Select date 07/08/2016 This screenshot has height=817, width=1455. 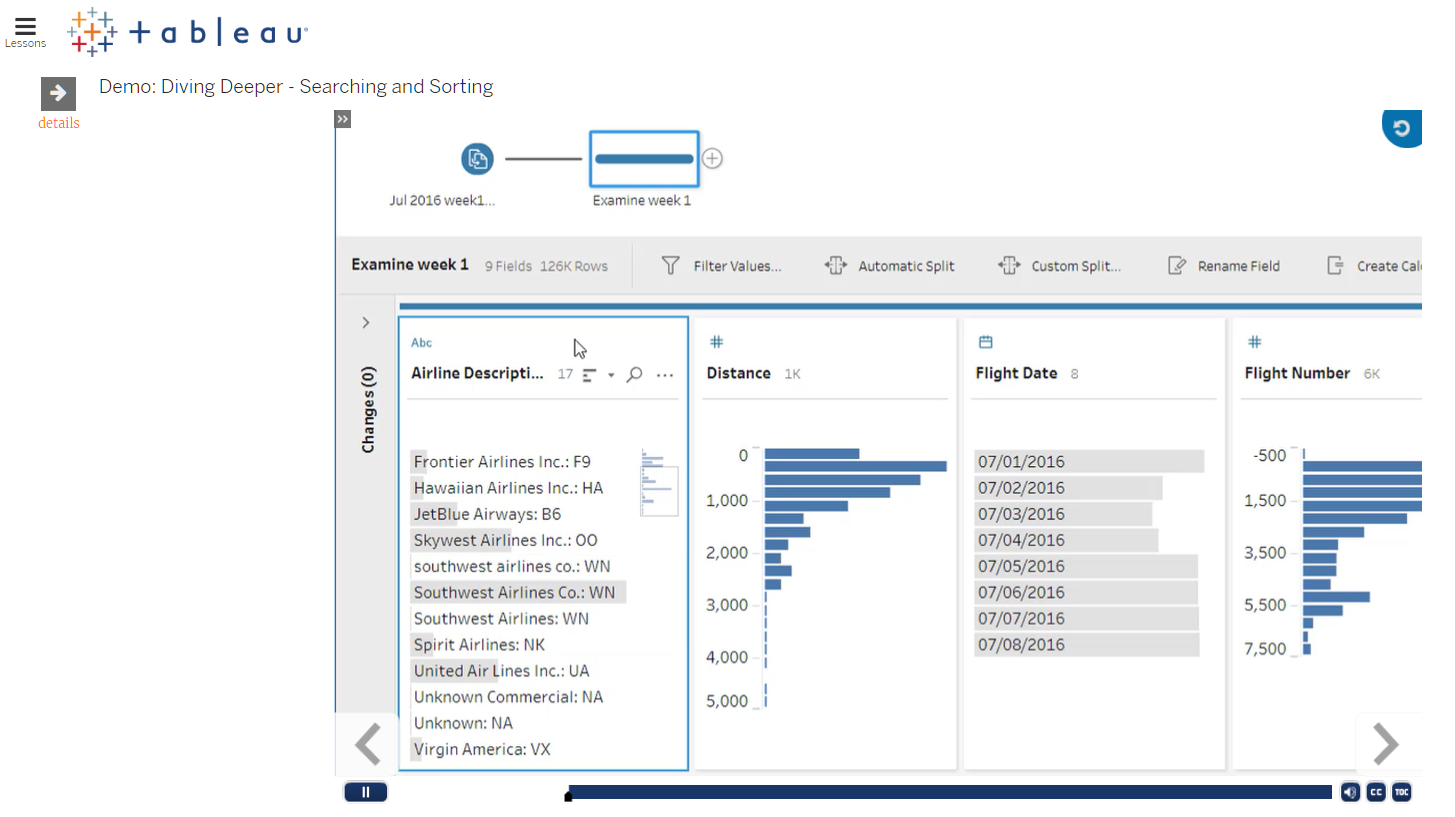coord(1086,644)
